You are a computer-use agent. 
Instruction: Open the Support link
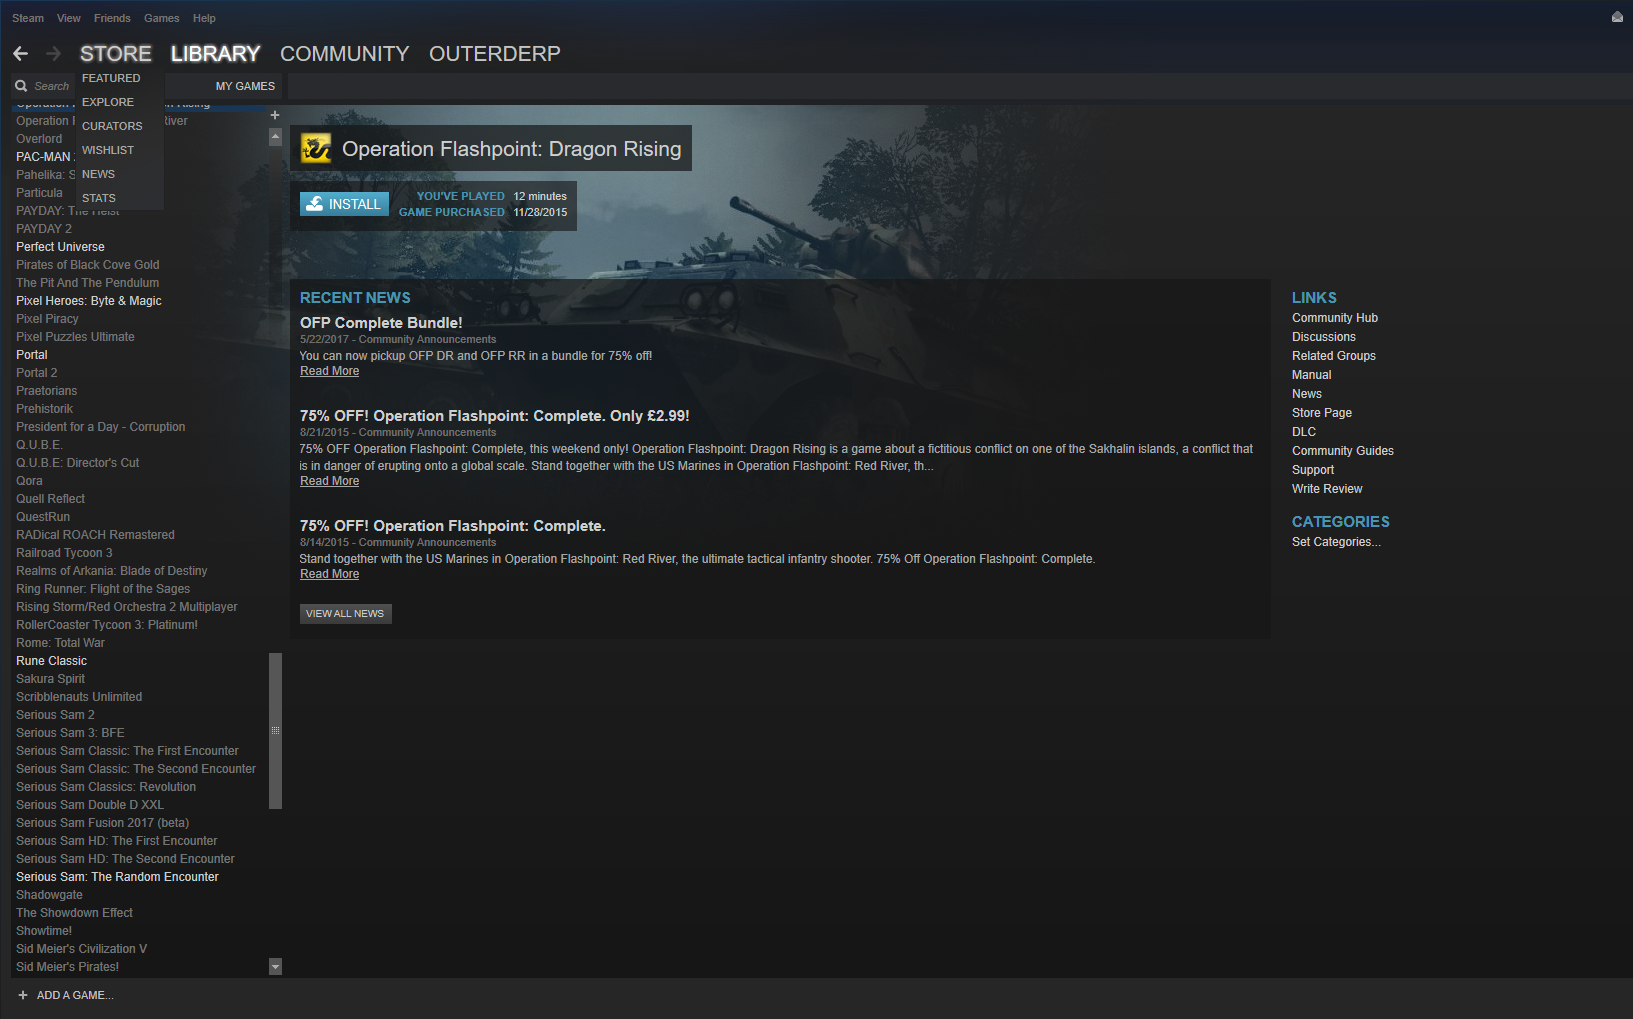tap(1313, 470)
